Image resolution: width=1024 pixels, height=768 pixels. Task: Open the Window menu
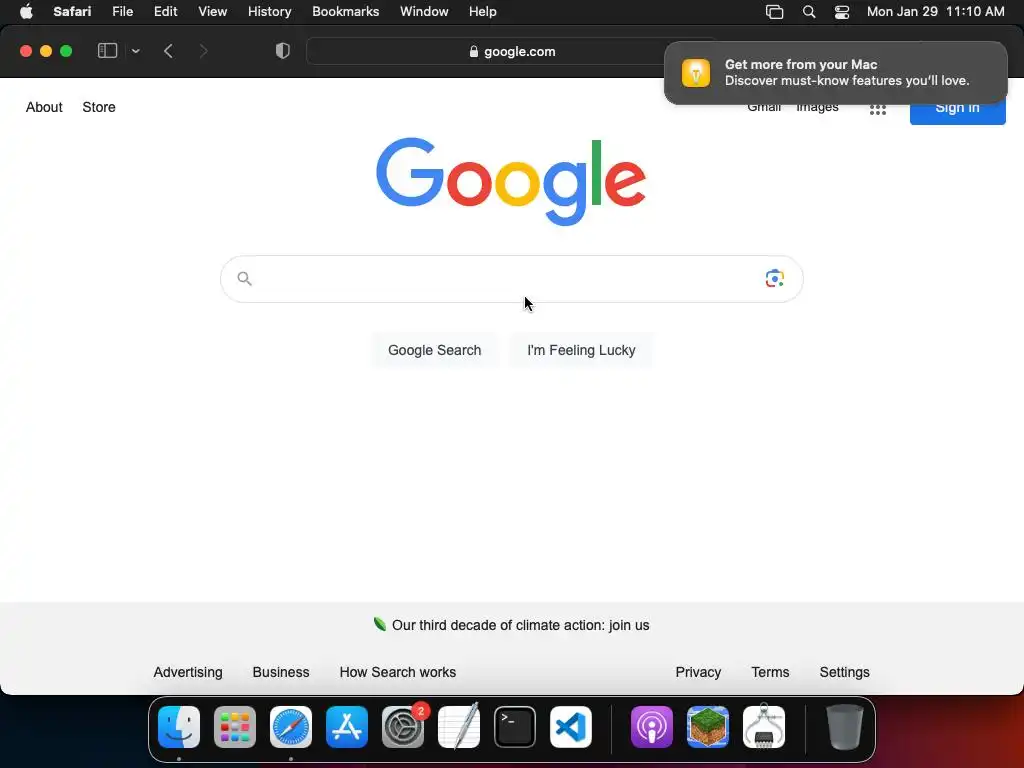pyautogui.click(x=424, y=12)
